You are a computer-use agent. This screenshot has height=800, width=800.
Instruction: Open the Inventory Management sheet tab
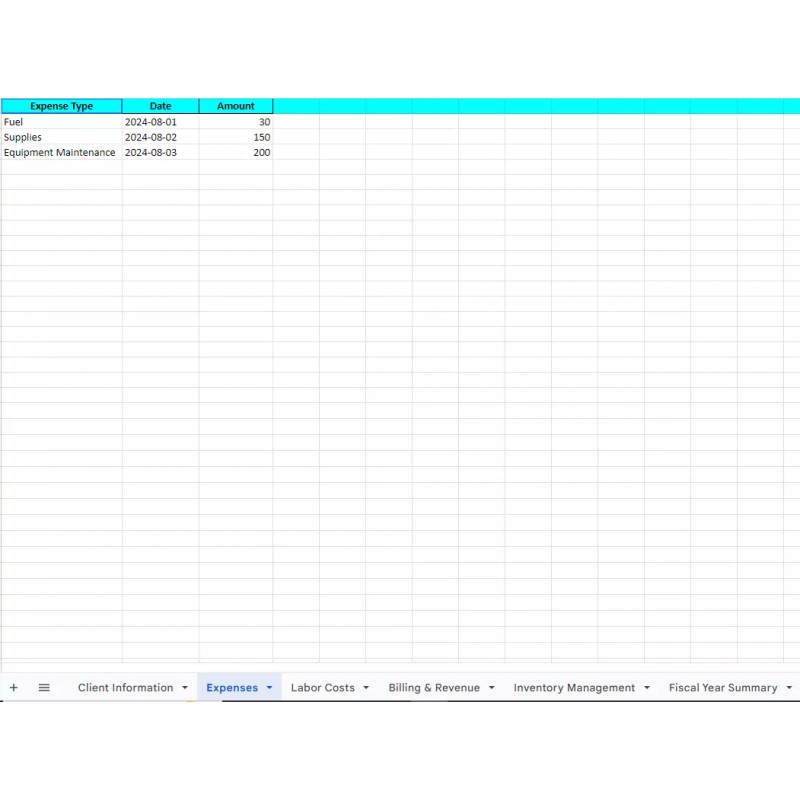pos(574,688)
